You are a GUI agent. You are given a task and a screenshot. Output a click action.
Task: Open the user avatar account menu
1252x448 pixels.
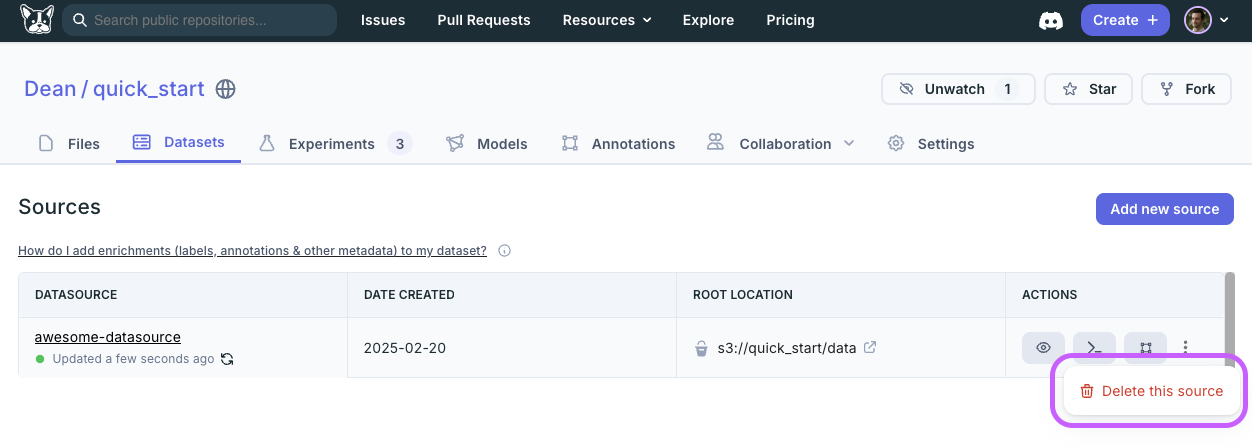[x=1206, y=20]
